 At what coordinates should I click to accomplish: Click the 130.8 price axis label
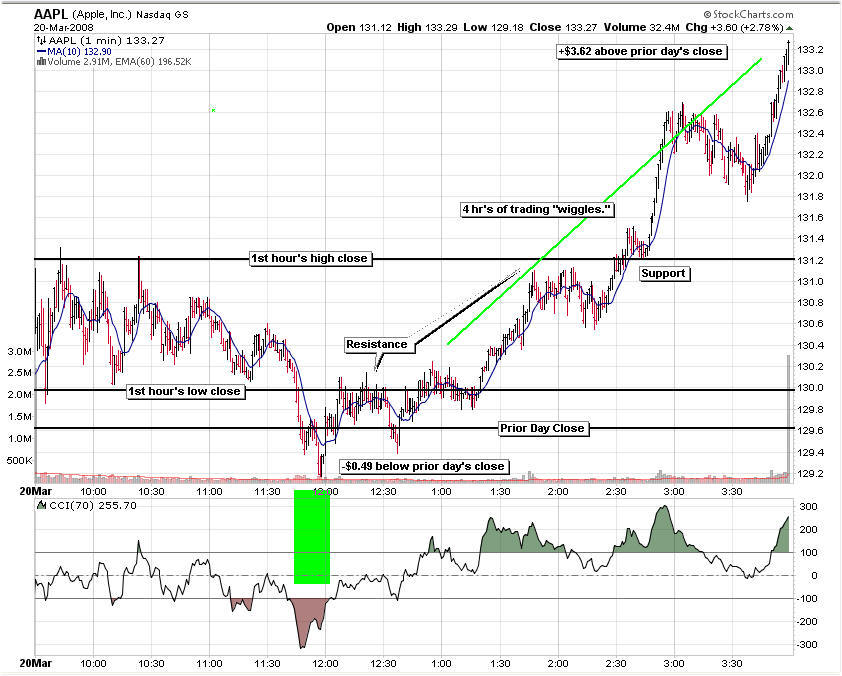pos(810,302)
